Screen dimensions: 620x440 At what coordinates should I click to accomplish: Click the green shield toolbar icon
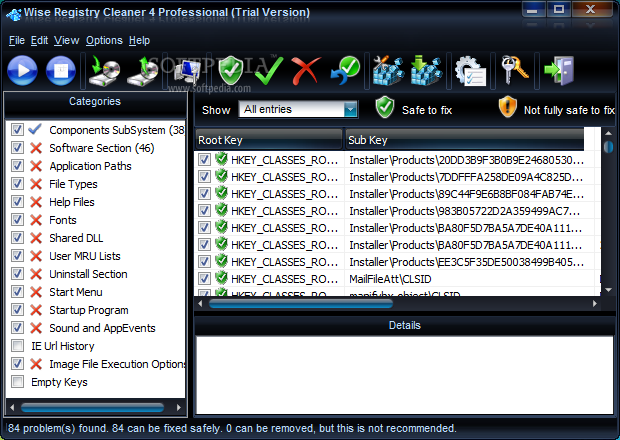[231, 71]
